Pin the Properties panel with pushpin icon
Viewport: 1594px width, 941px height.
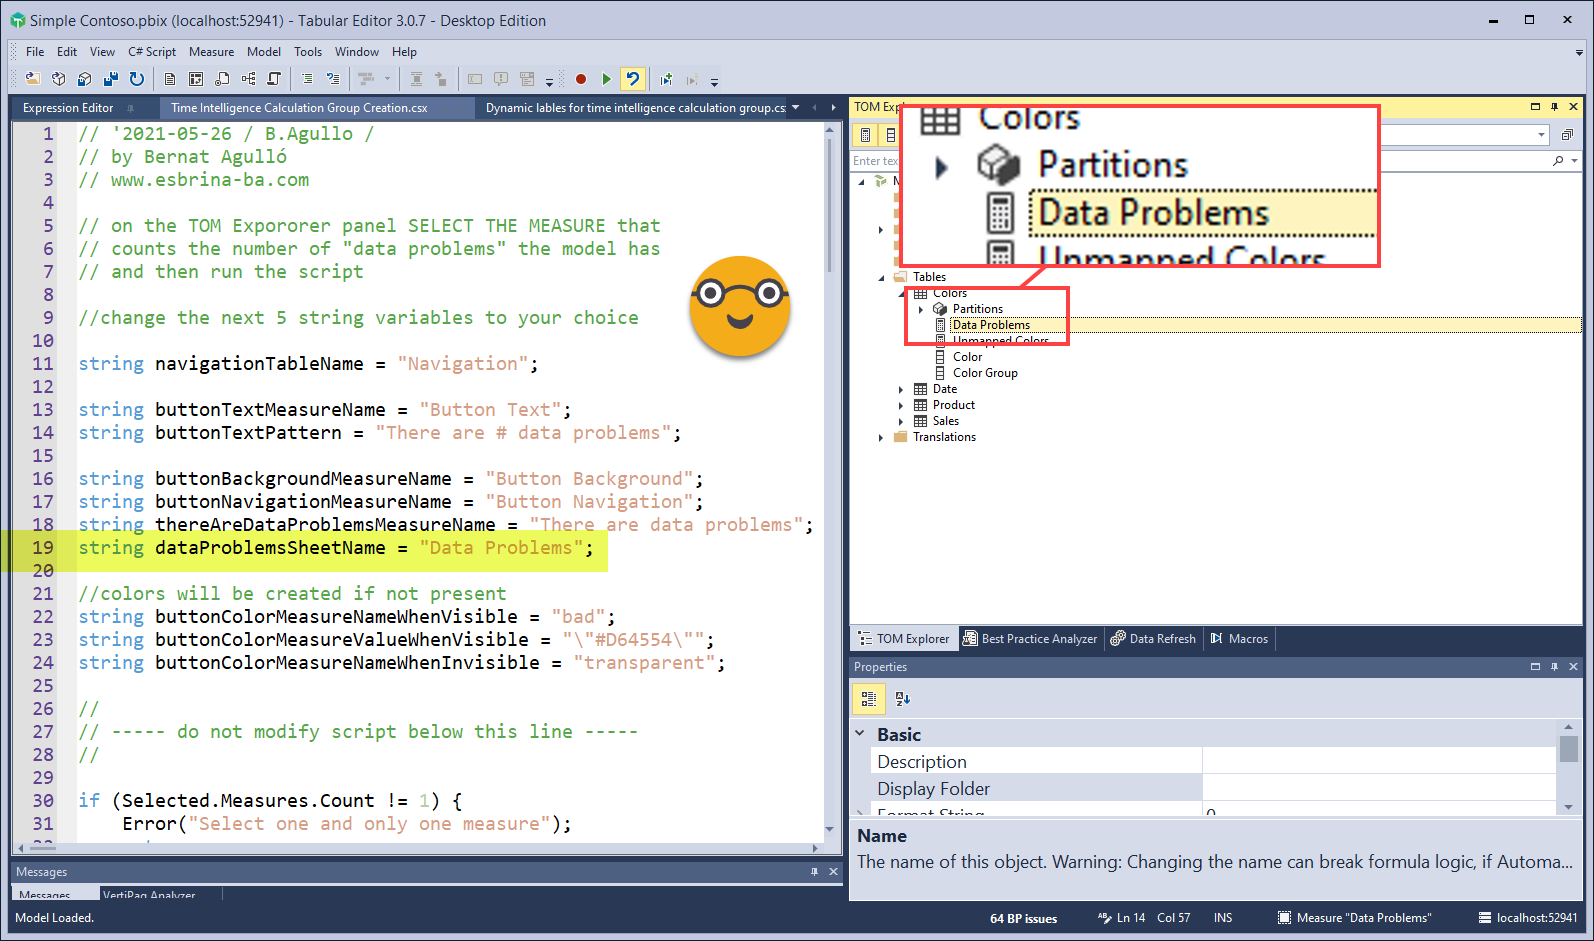click(1554, 667)
